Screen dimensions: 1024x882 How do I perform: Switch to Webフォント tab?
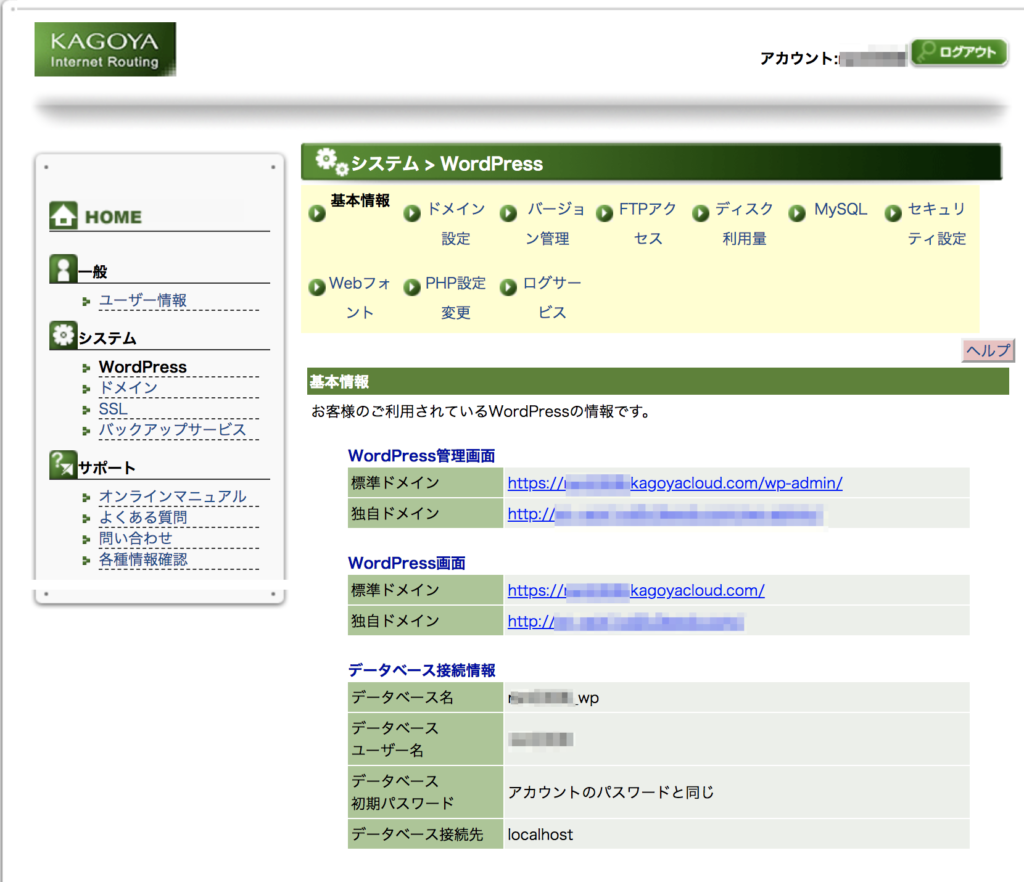tap(360, 298)
